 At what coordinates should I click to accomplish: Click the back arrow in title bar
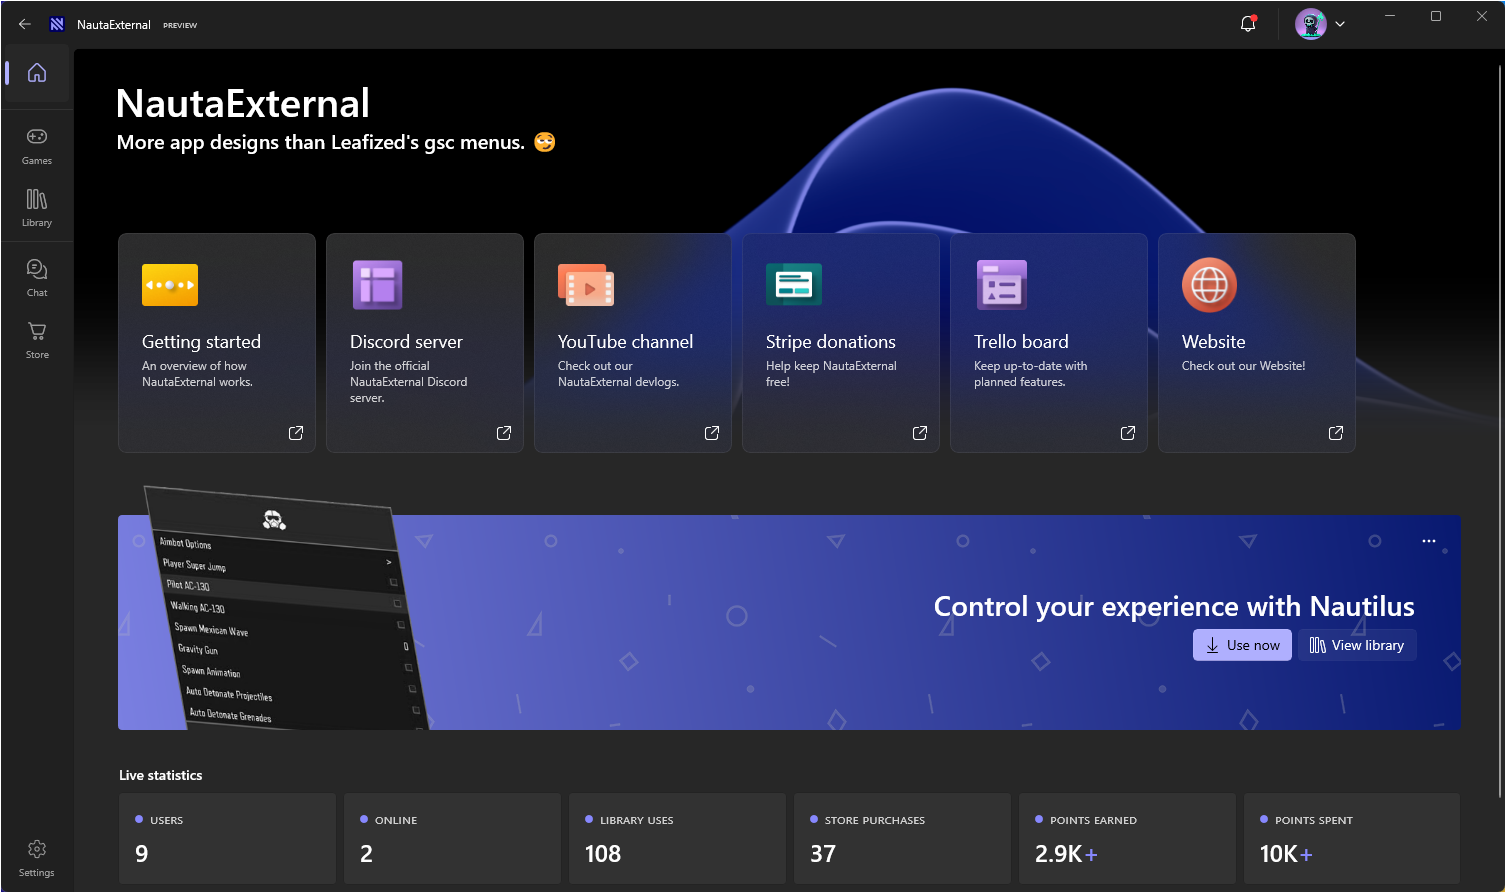(x=25, y=24)
